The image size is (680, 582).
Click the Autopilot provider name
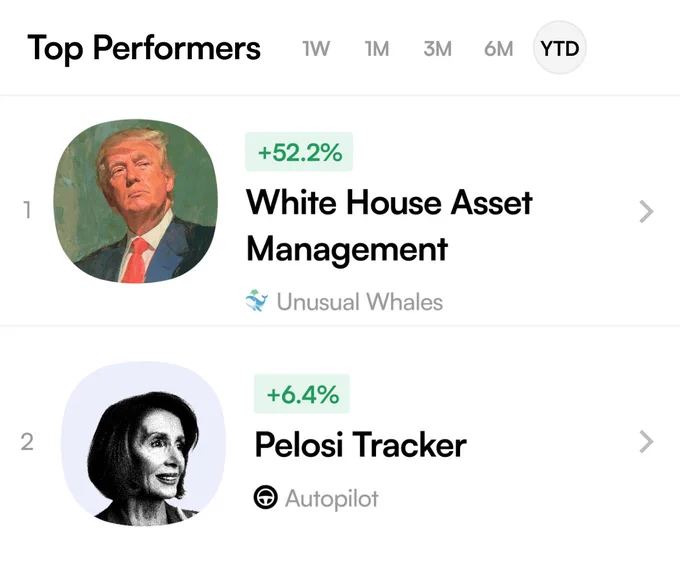point(331,499)
